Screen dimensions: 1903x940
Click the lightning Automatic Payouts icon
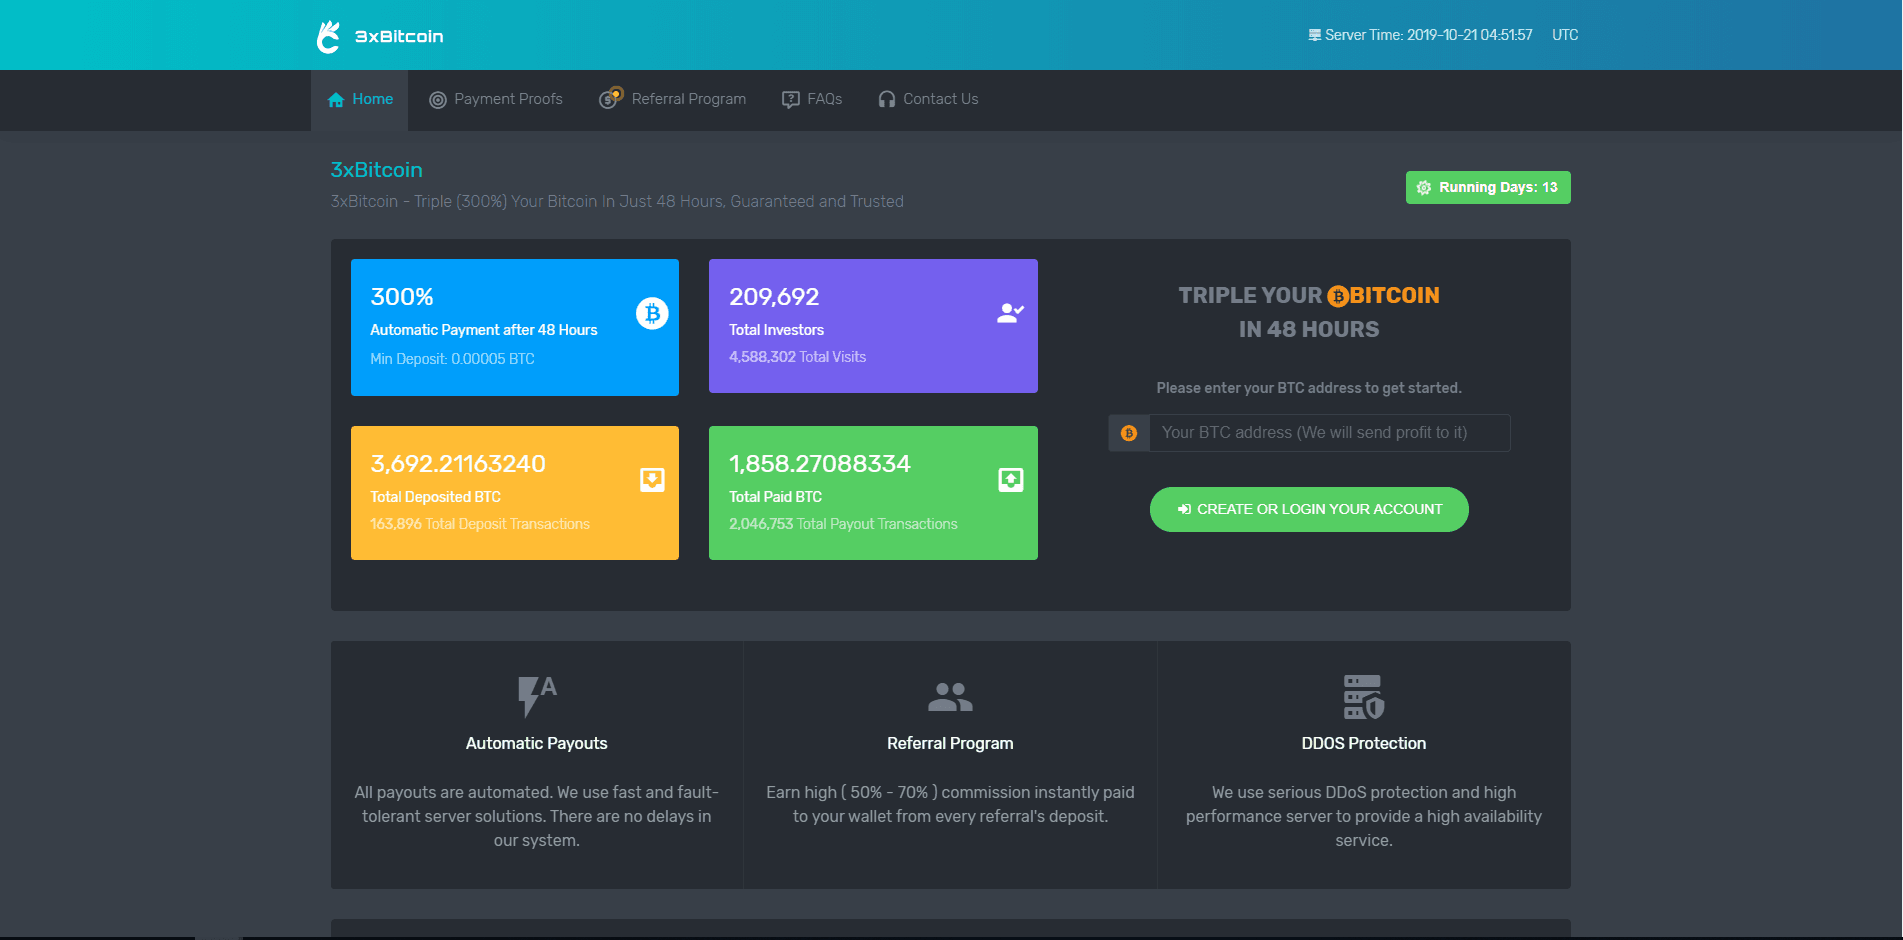click(536, 695)
